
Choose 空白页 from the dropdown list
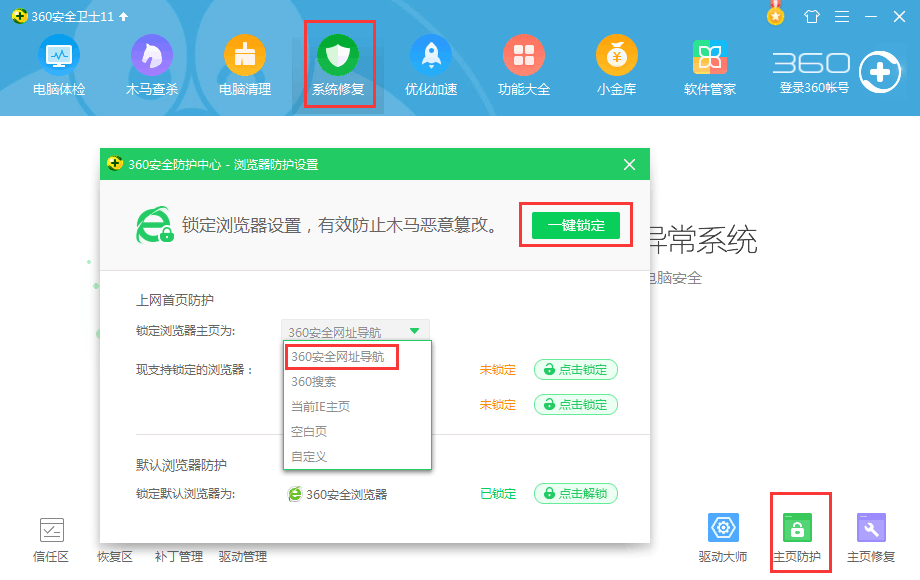point(309,432)
